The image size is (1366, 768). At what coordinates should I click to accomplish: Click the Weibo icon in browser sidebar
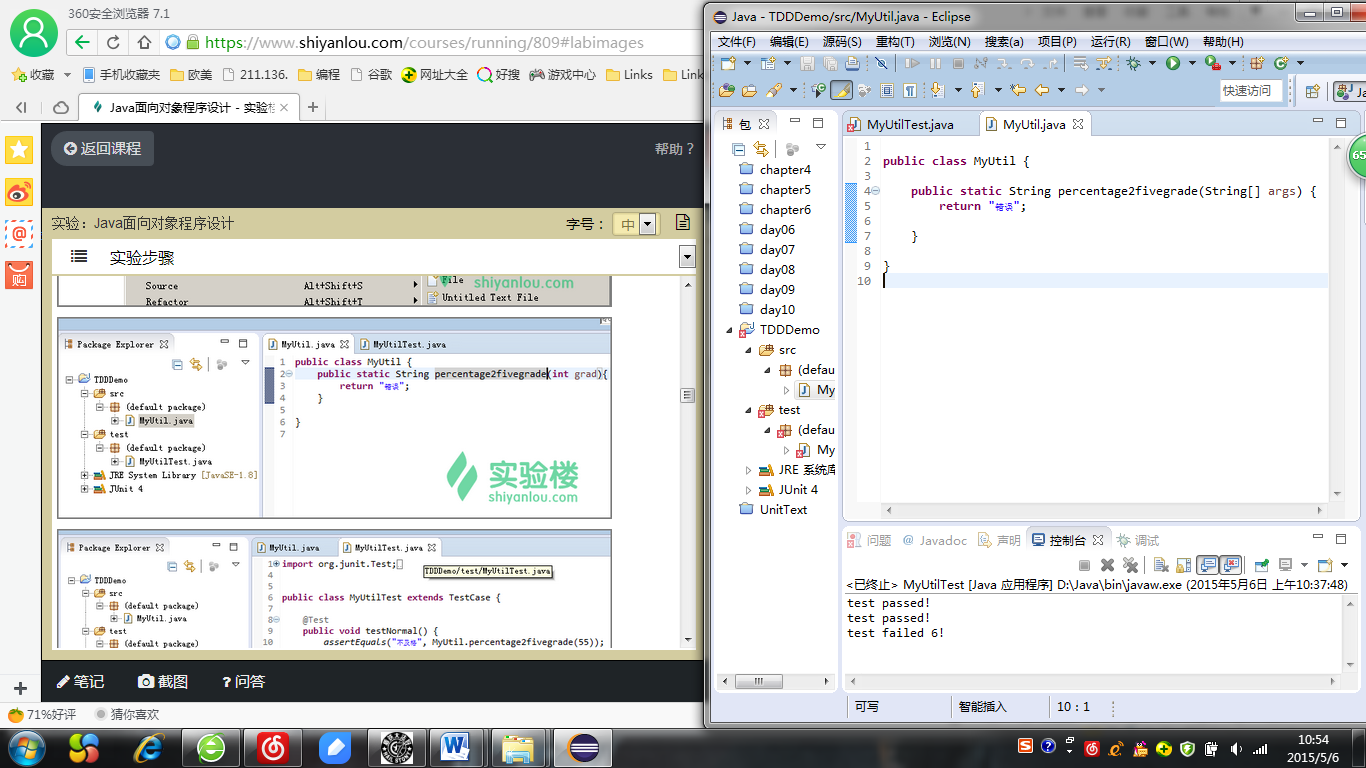tap(20, 192)
